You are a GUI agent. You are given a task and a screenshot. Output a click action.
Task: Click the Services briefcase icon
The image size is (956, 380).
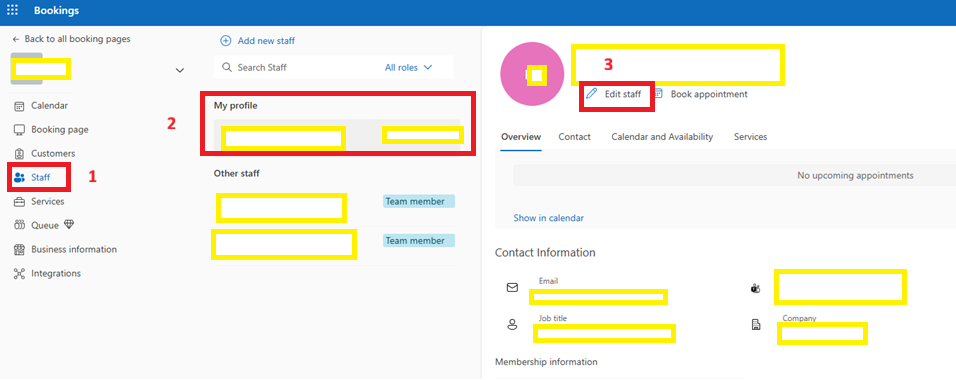tap(19, 202)
